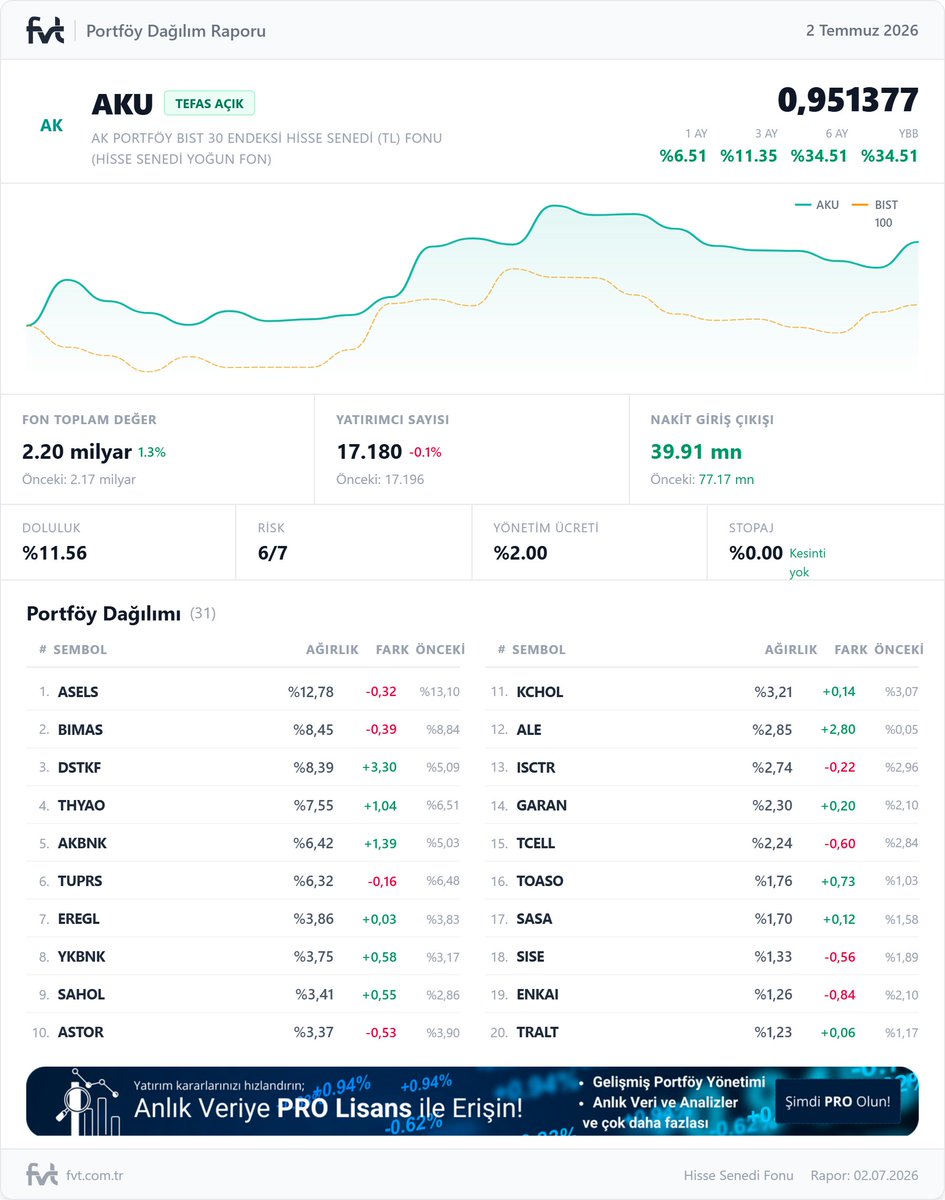945x1200 pixels.
Task: Open the fvt.com.tr footer link
Action: click(x=95, y=1175)
